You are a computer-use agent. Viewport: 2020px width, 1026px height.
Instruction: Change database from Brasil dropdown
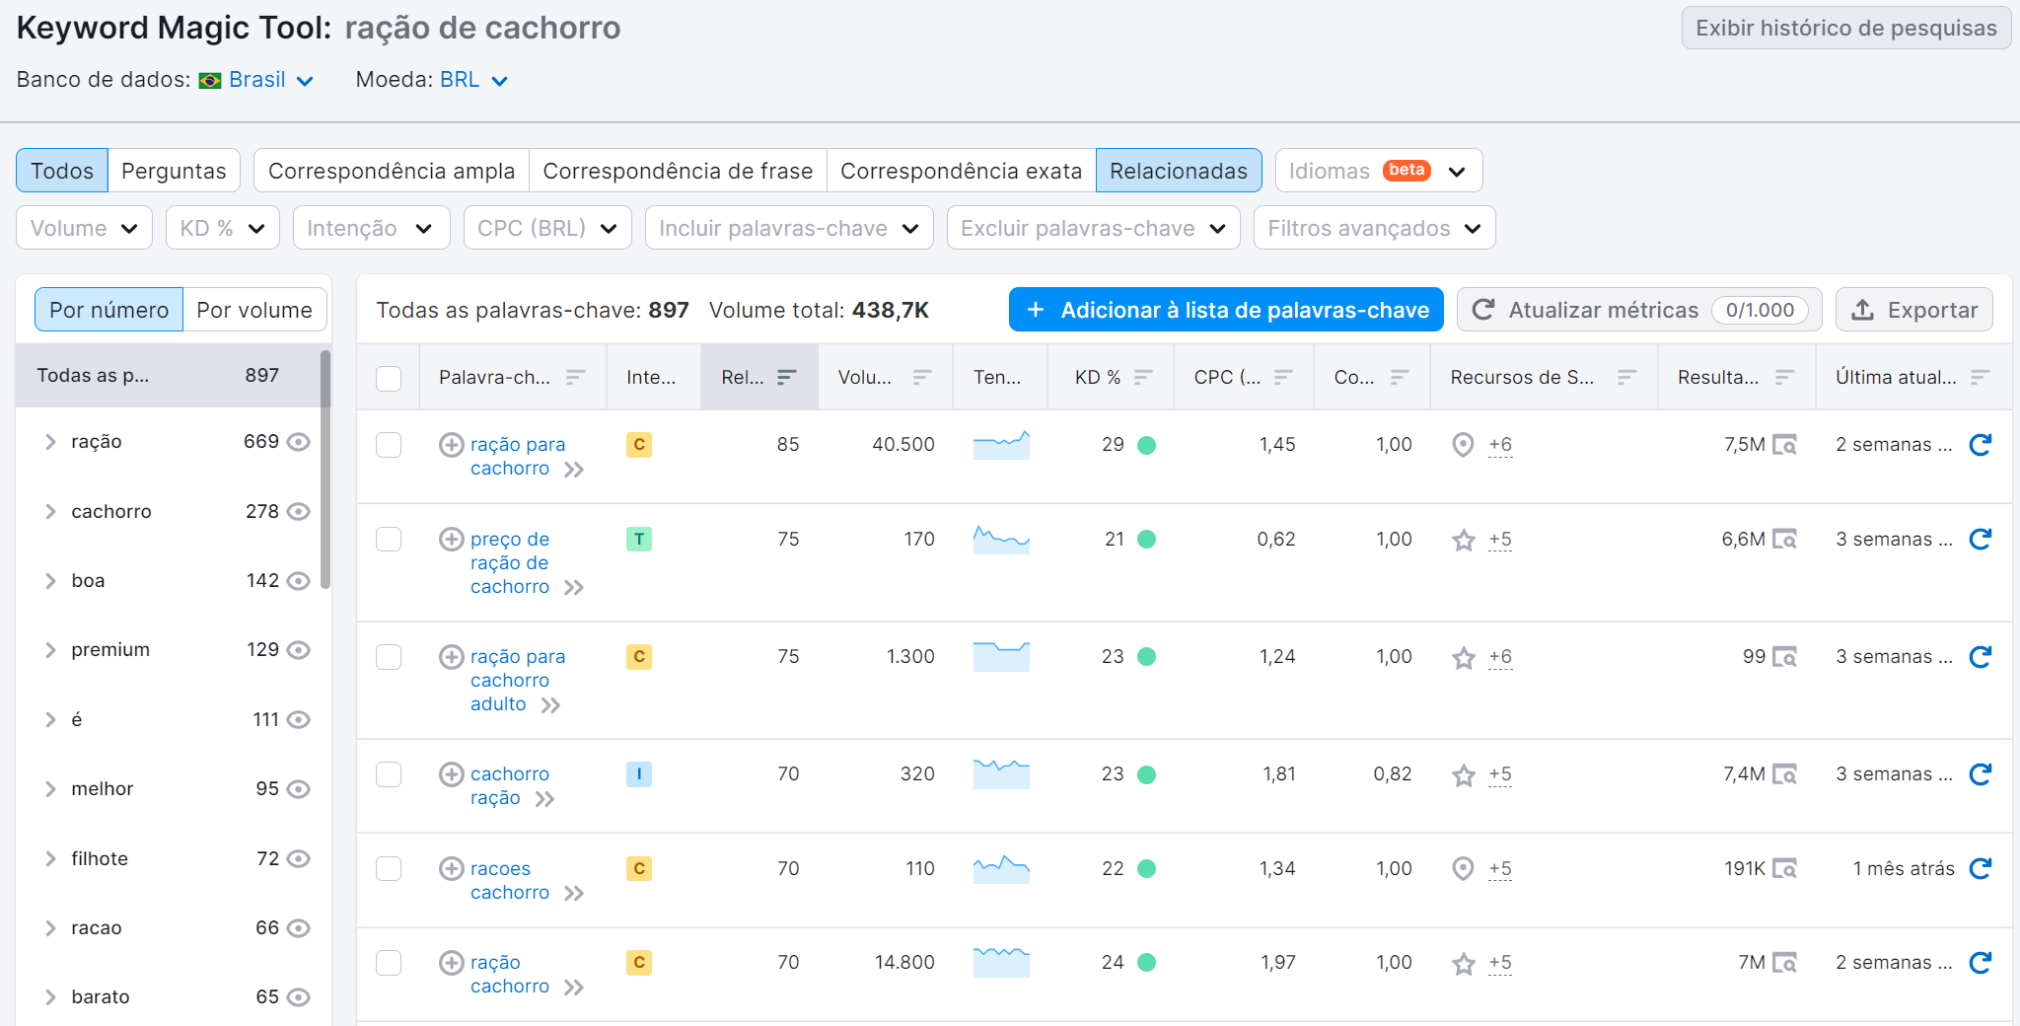257,80
